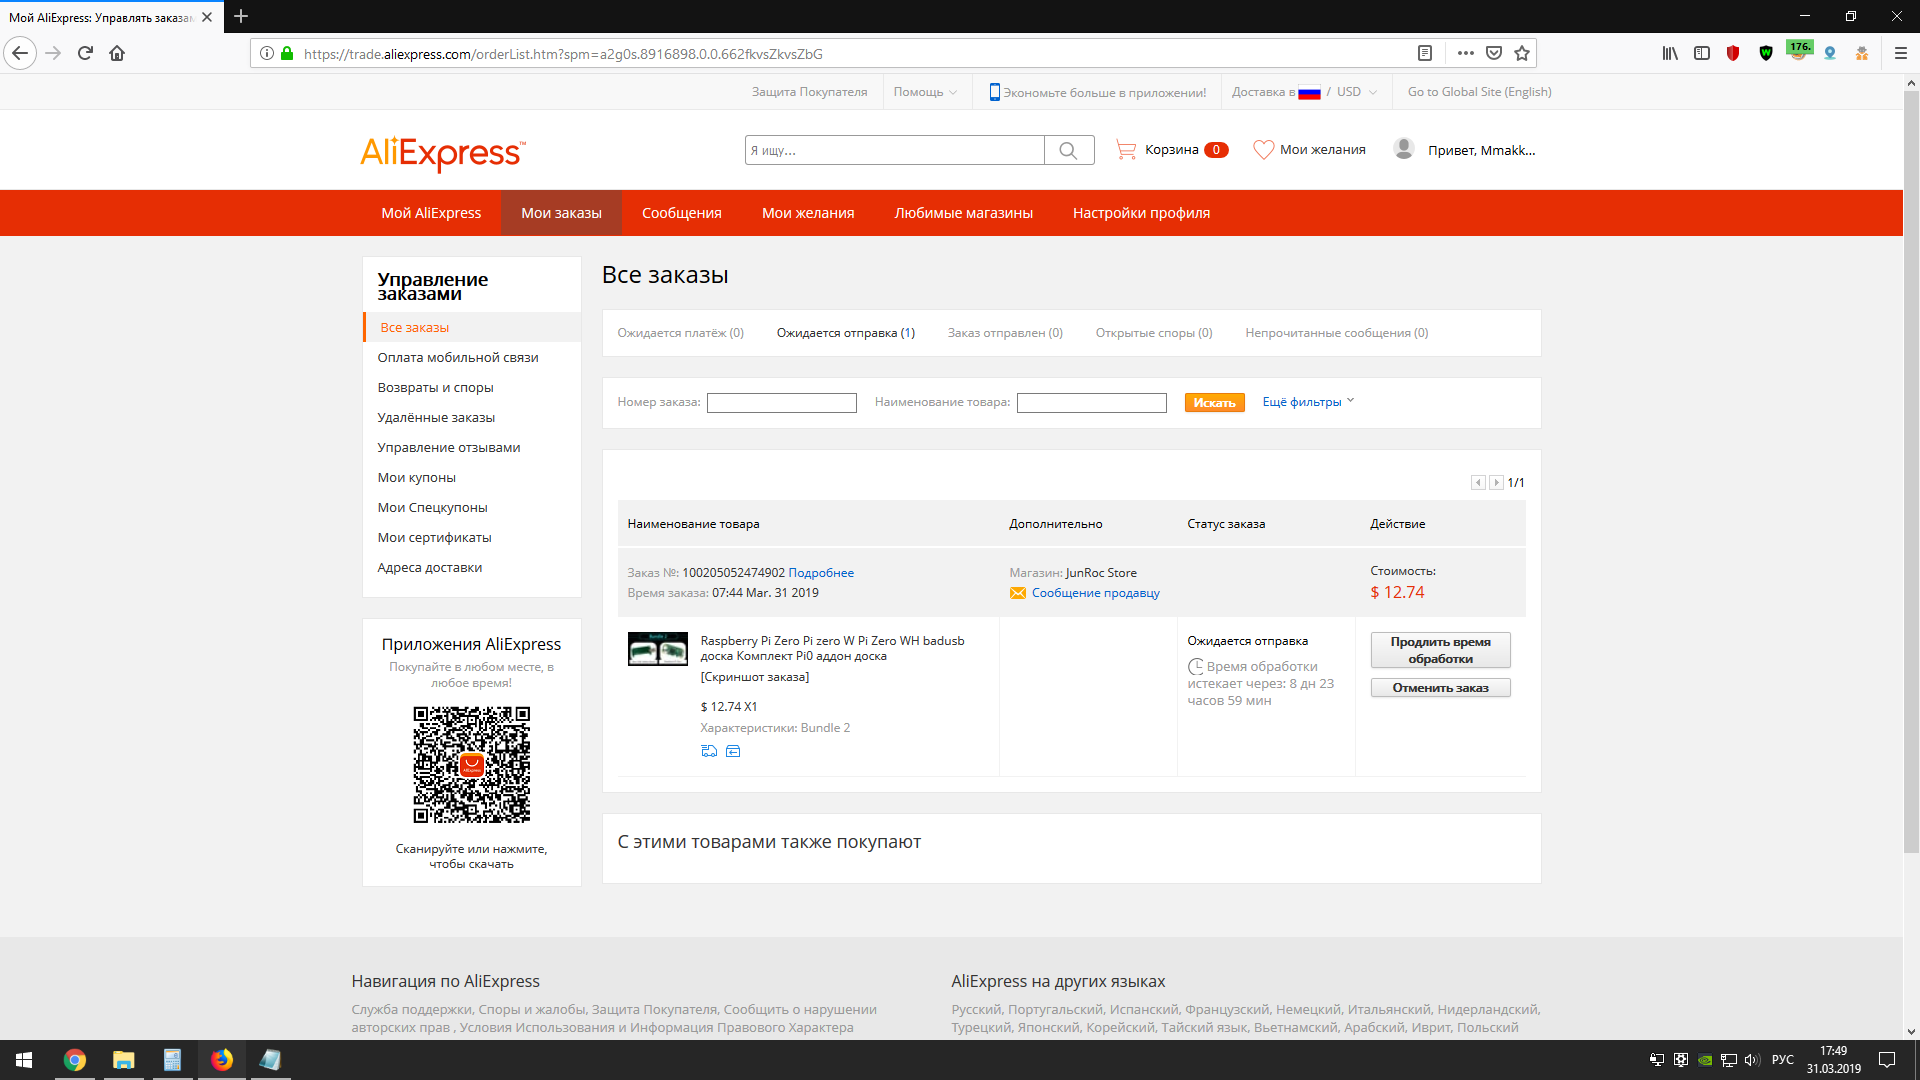Filter by Ожидается отправка (1)
The image size is (1920, 1080).
point(846,333)
